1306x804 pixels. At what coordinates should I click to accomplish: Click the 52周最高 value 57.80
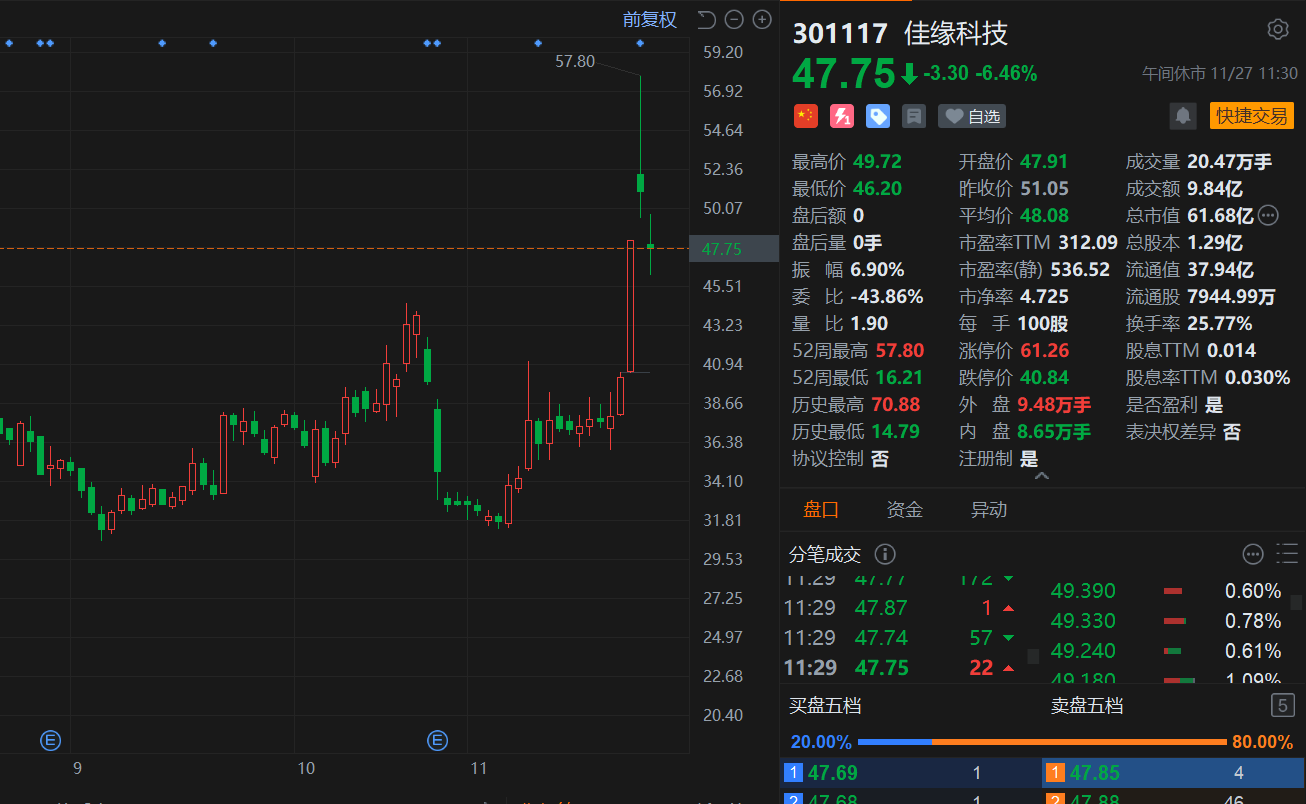point(900,351)
